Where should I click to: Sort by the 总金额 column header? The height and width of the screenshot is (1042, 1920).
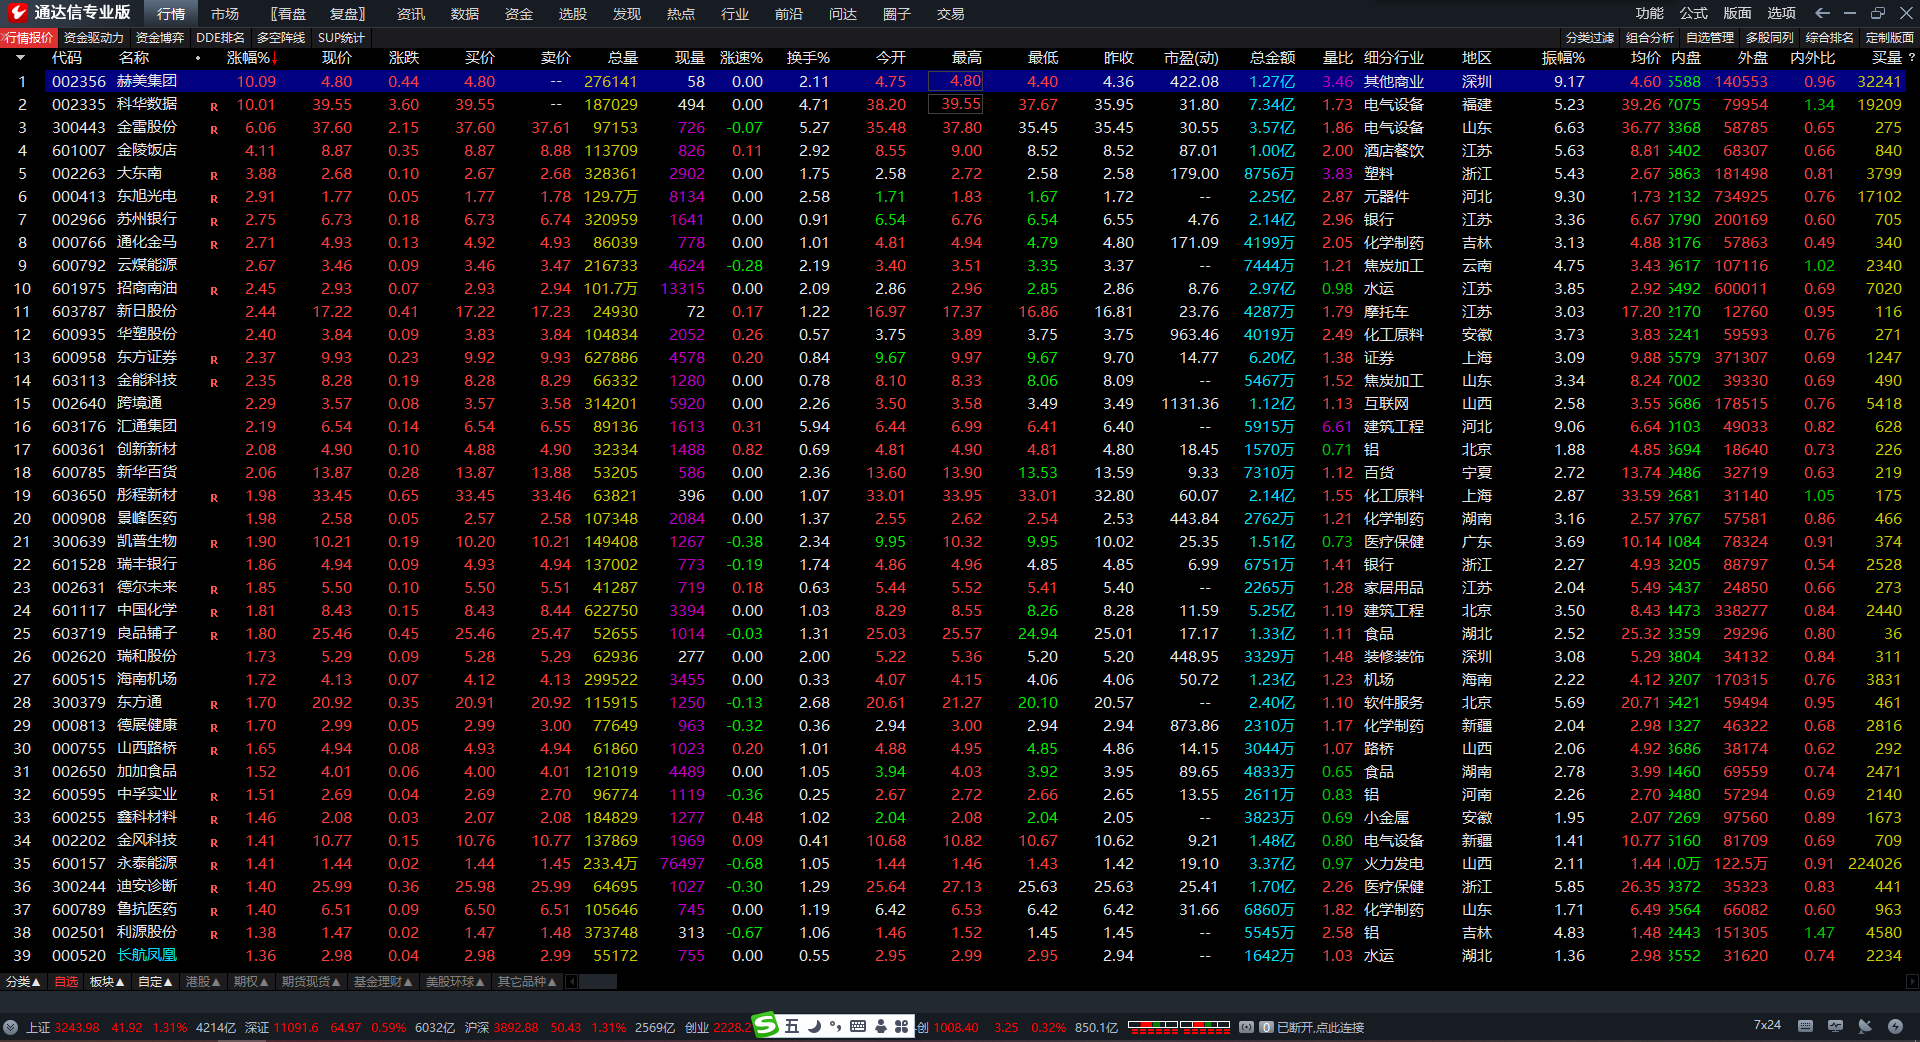(x=1273, y=58)
